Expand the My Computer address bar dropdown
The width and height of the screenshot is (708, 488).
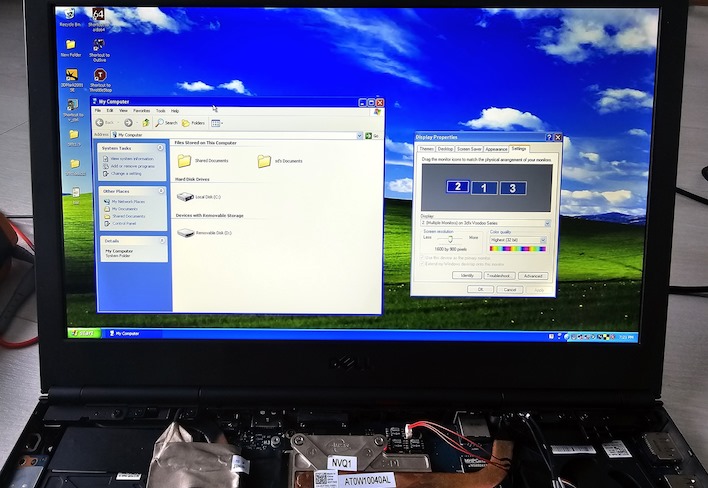[359, 135]
